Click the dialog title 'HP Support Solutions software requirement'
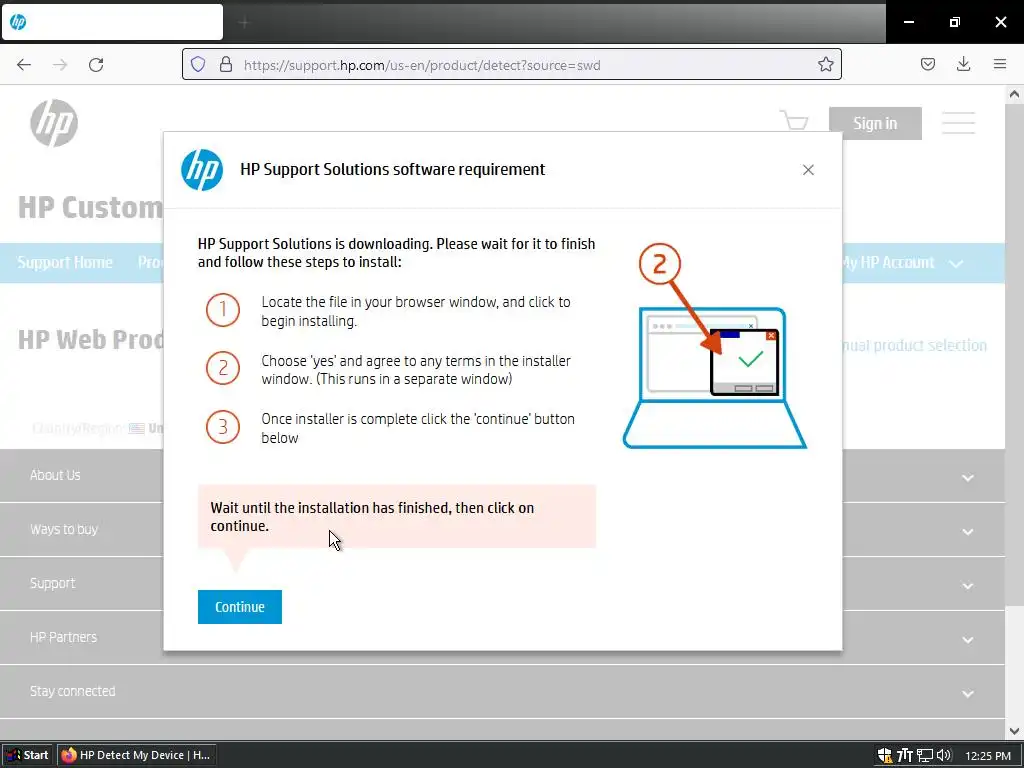This screenshot has height=768, width=1024. point(392,169)
